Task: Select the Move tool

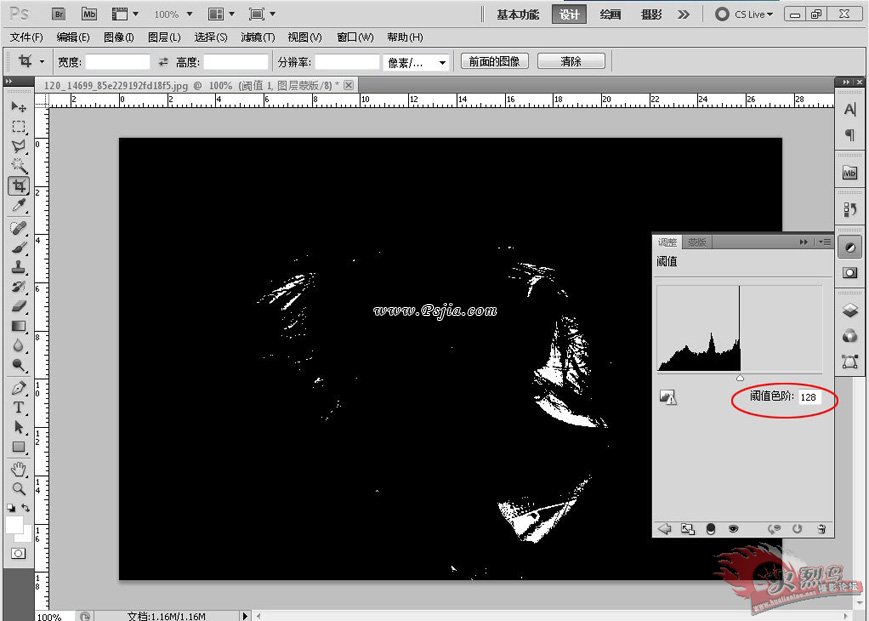Action: point(18,106)
